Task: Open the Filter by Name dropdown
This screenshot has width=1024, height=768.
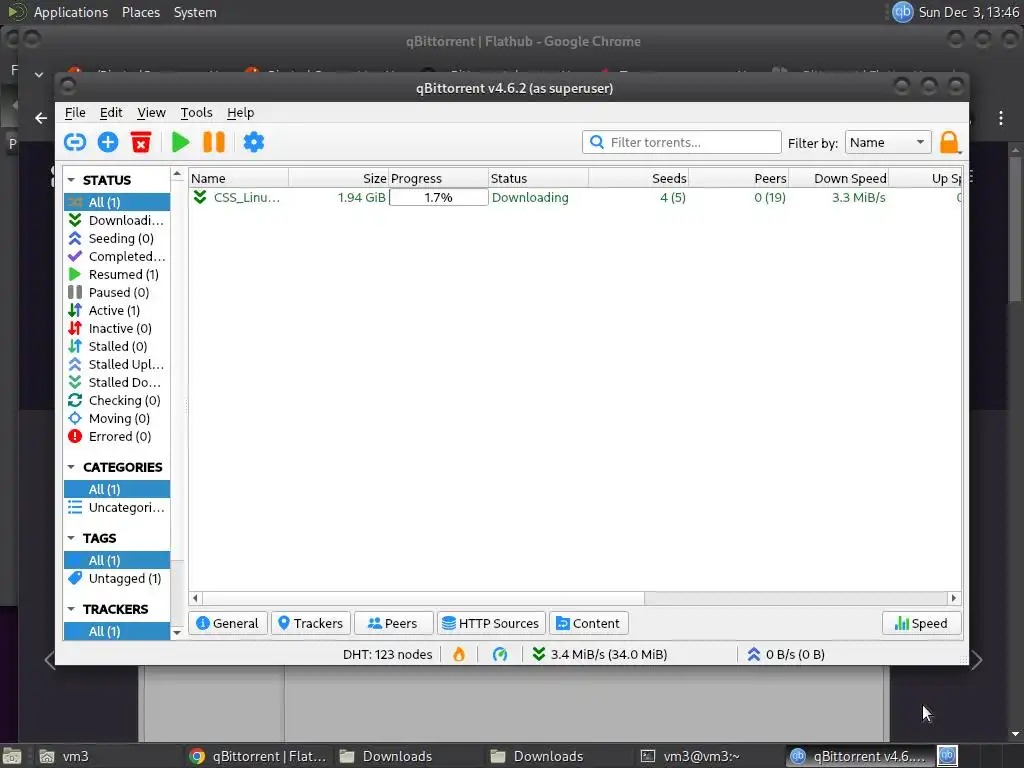Action: [x=888, y=142]
